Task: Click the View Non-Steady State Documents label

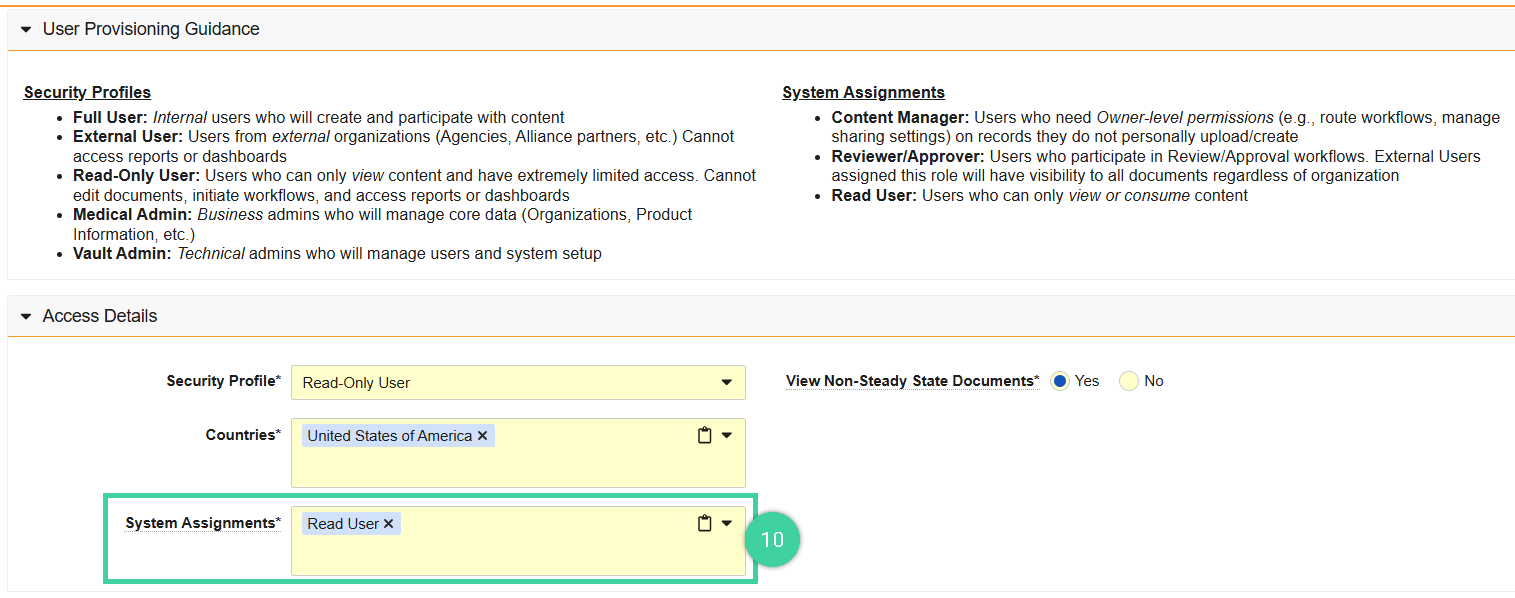Action: tap(911, 381)
